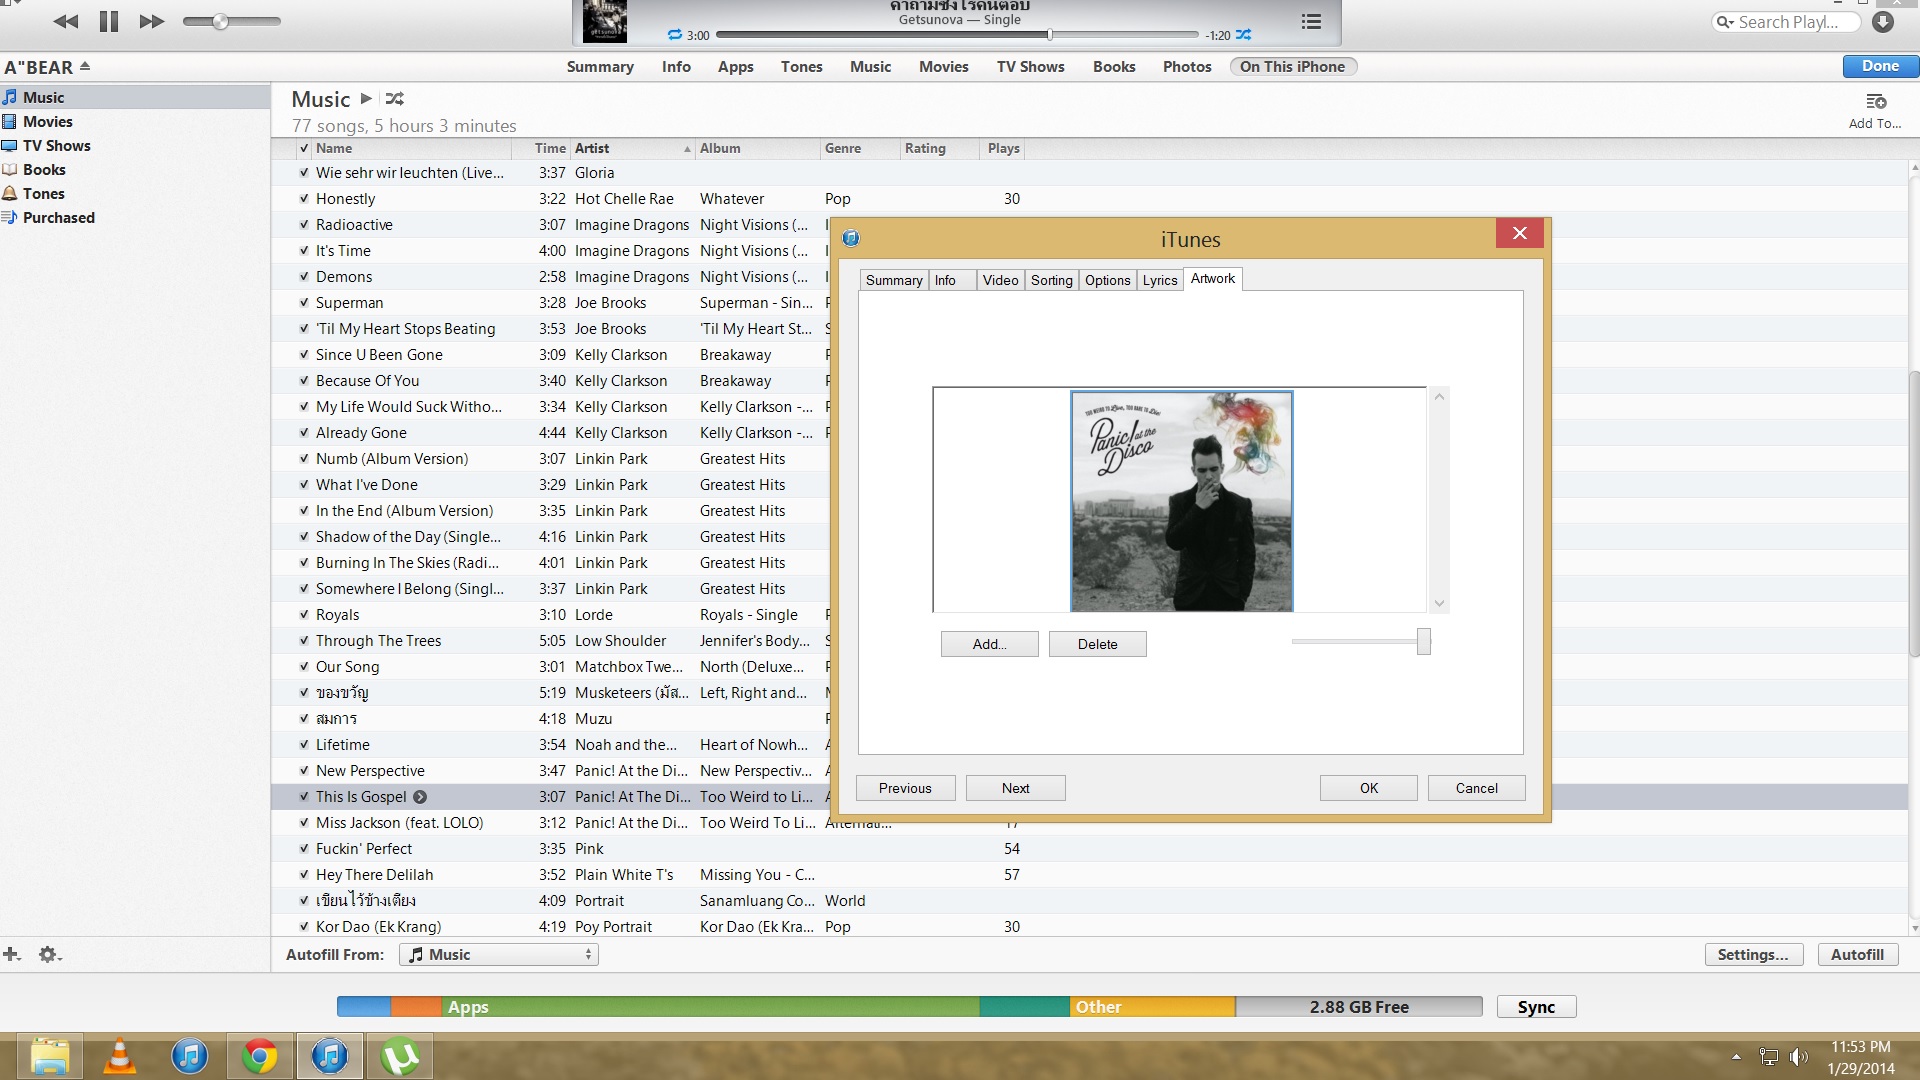Open the Up Next list icon
The width and height of the screenshot is (1920, 1080).
click(1311, 21)
